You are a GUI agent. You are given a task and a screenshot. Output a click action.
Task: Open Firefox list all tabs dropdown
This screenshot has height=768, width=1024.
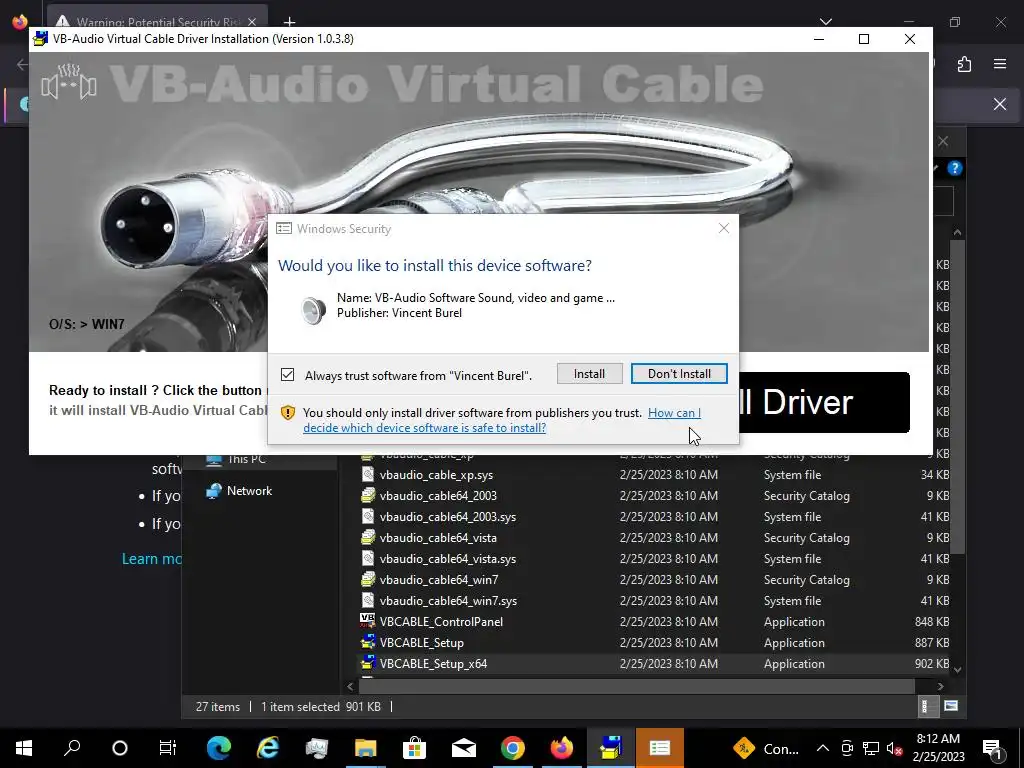coord(826,22)
